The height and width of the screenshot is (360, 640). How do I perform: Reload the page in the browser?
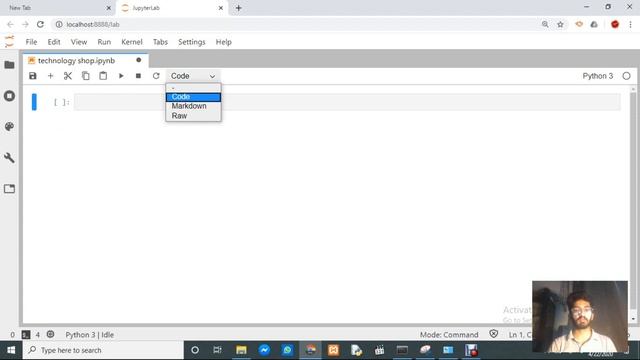pyautogui.click(x=40, y=24)
